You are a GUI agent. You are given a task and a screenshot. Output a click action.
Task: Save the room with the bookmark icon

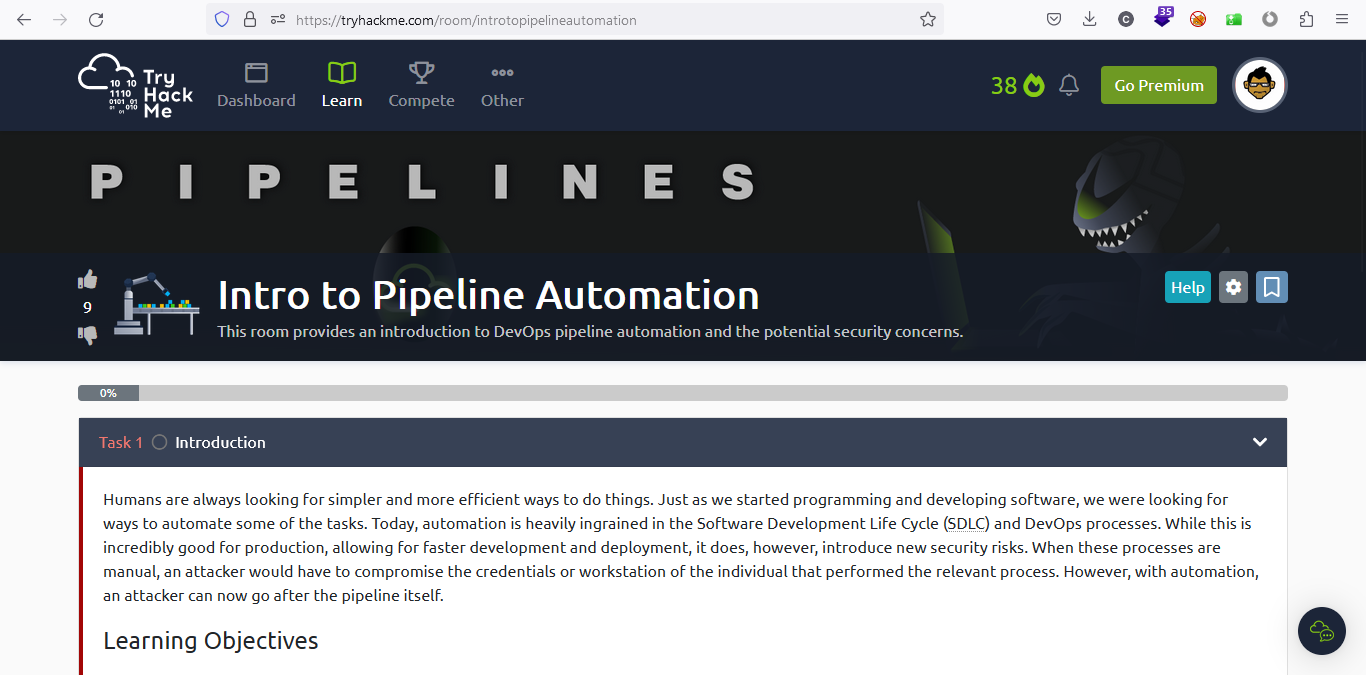coord(1271,287)
